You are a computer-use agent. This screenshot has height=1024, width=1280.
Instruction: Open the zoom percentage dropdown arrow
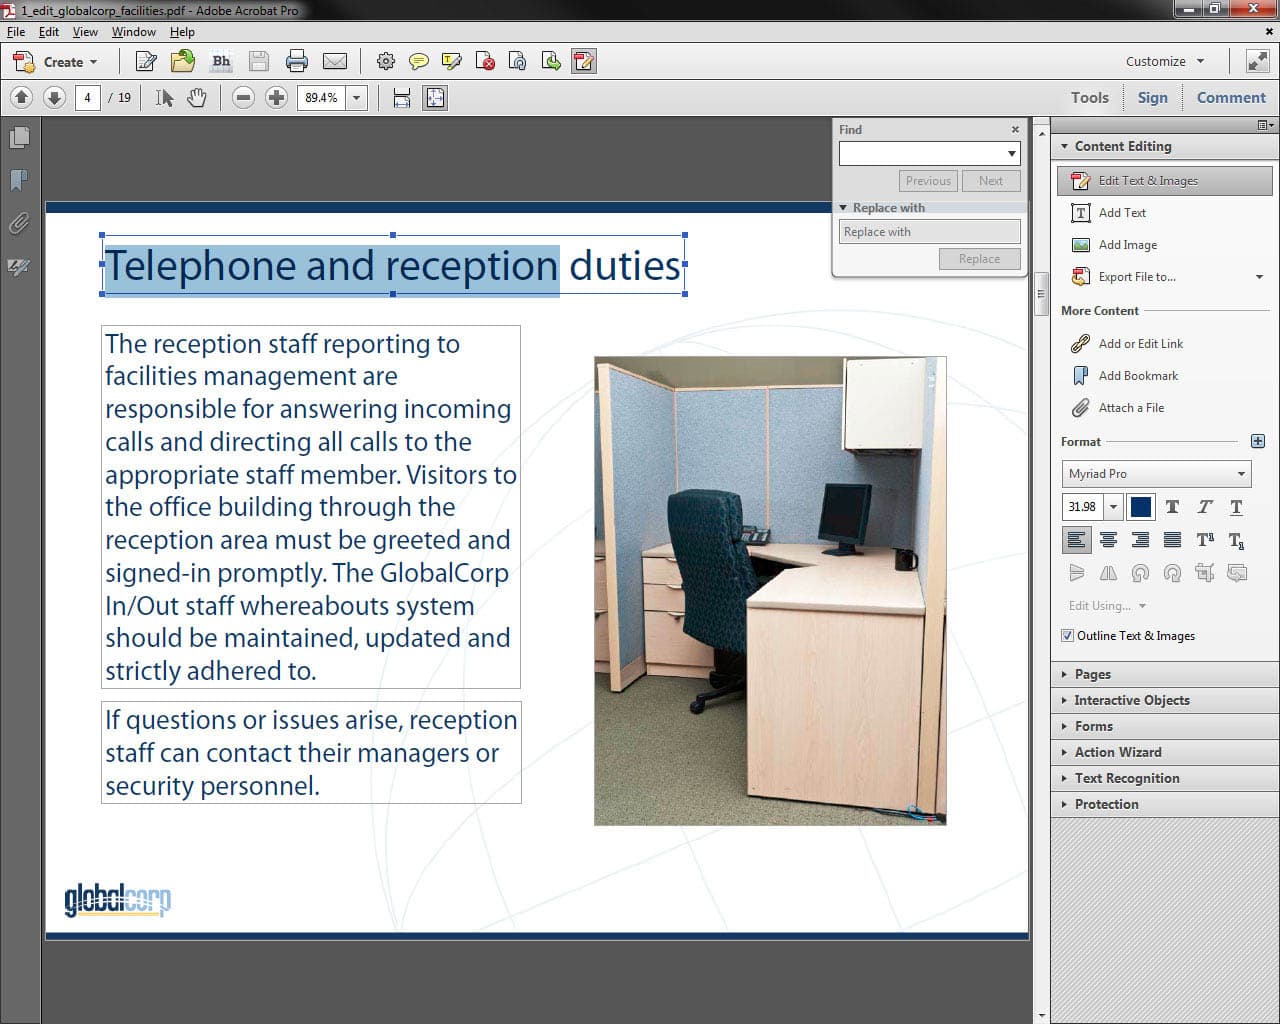point(356,98)
